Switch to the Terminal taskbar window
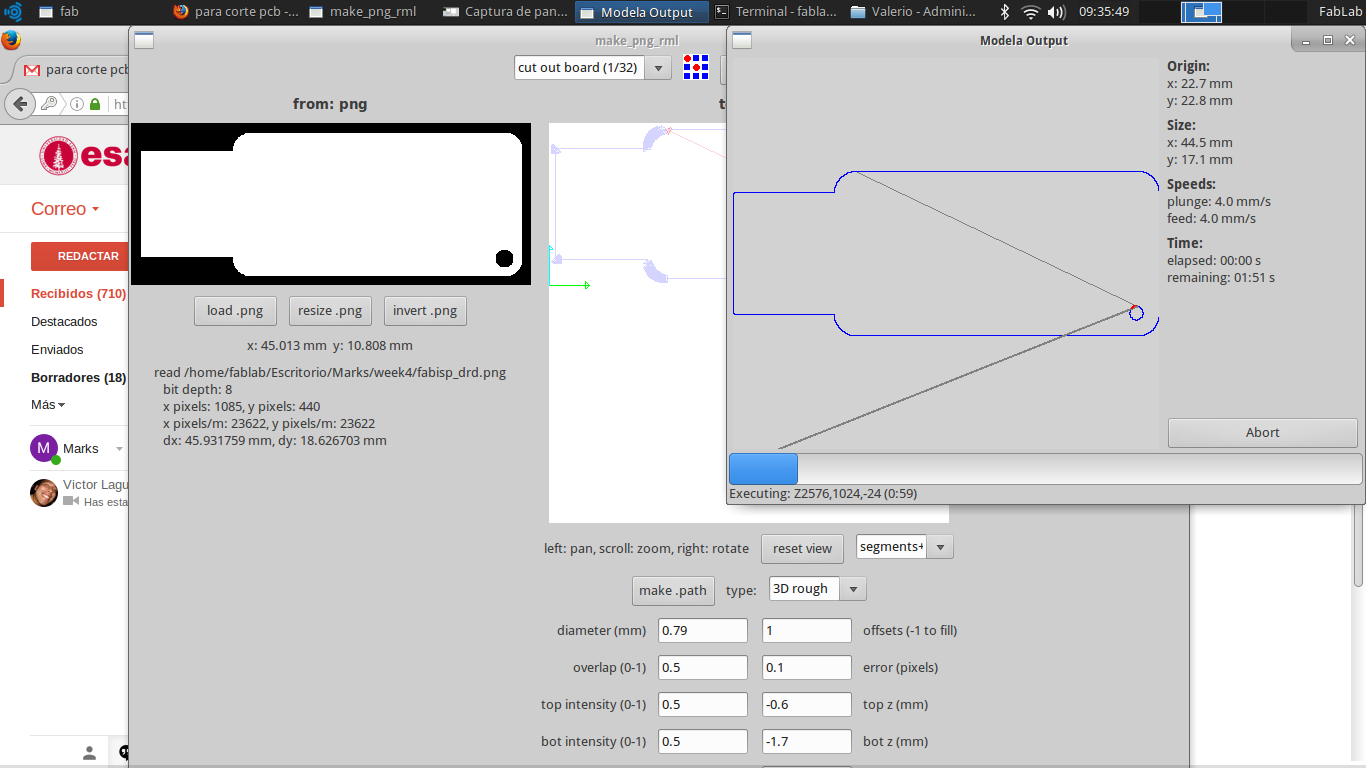Viewport: 1366px width, 768px height. 777,12
